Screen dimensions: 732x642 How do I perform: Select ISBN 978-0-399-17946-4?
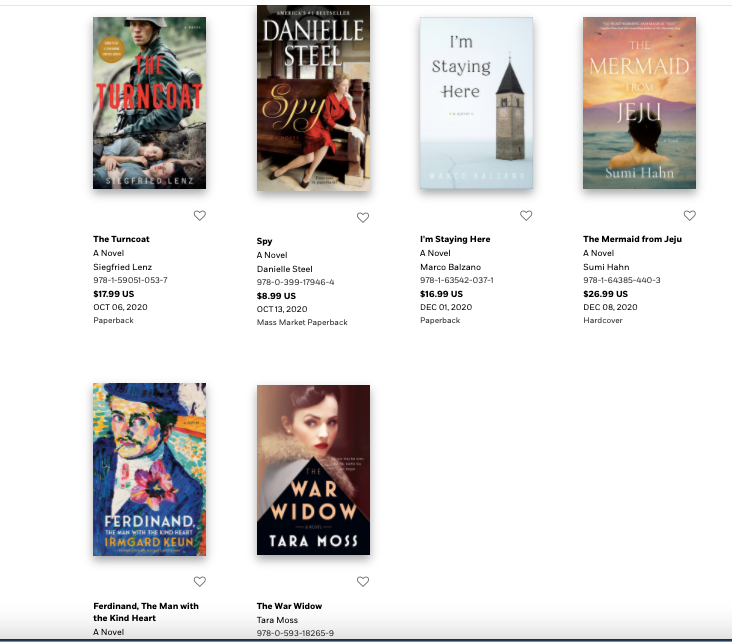click(x=296, y=282)
